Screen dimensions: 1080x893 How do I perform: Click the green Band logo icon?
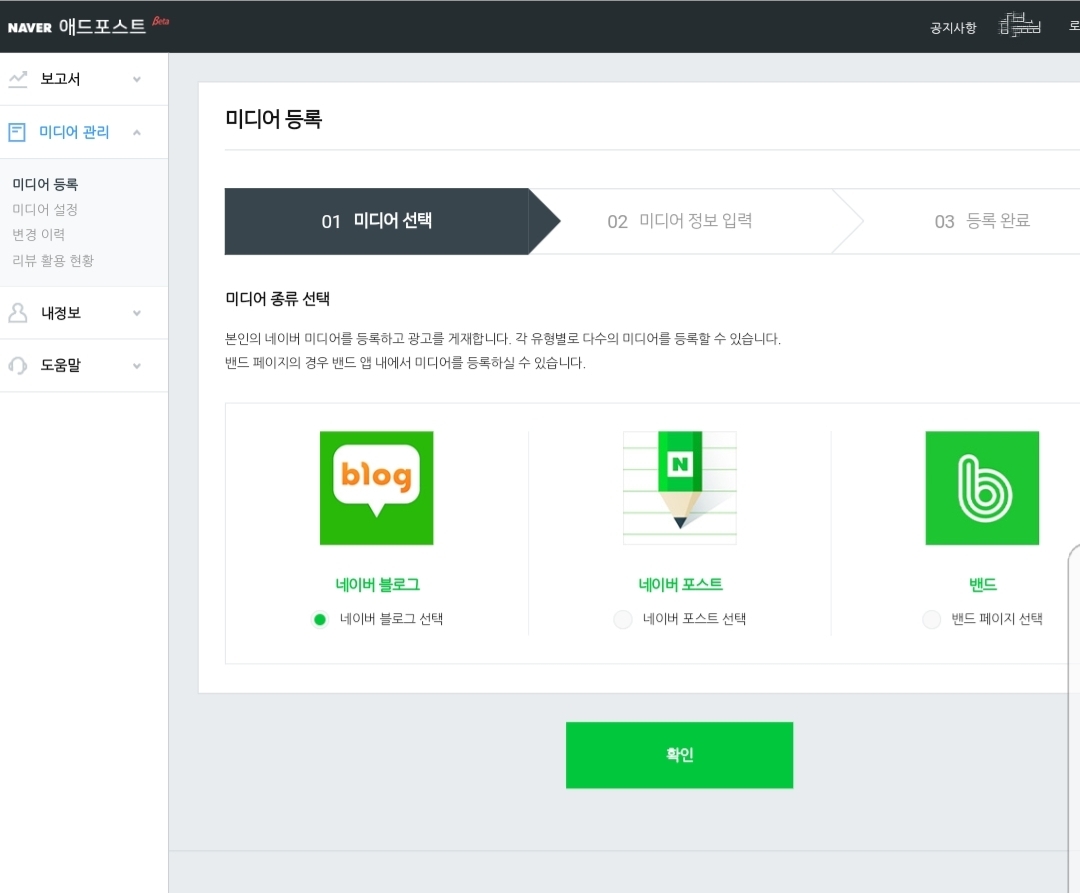982,488
